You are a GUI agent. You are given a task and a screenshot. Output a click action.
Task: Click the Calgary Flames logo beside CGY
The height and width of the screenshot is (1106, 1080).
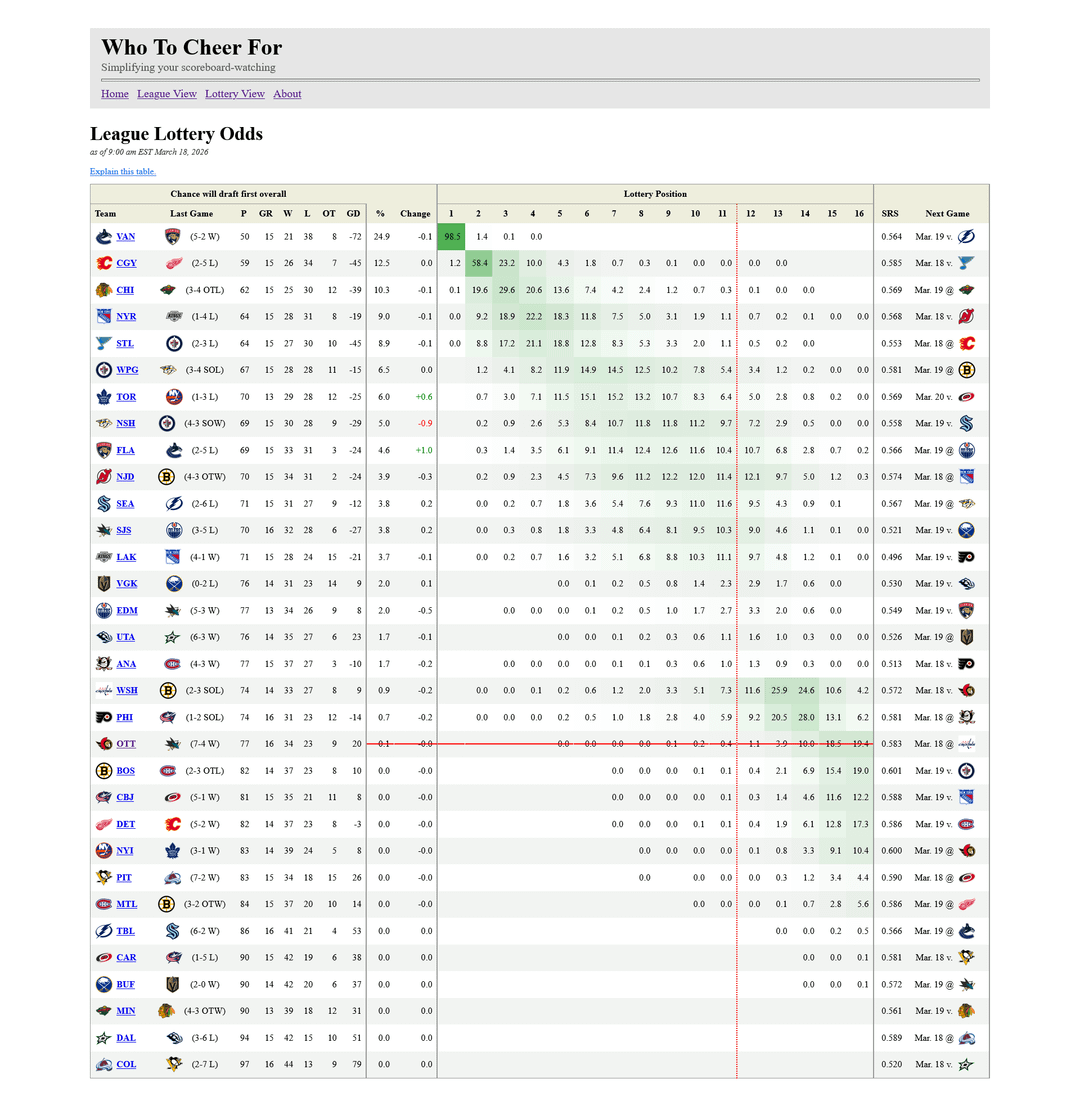tap(103, 264)
